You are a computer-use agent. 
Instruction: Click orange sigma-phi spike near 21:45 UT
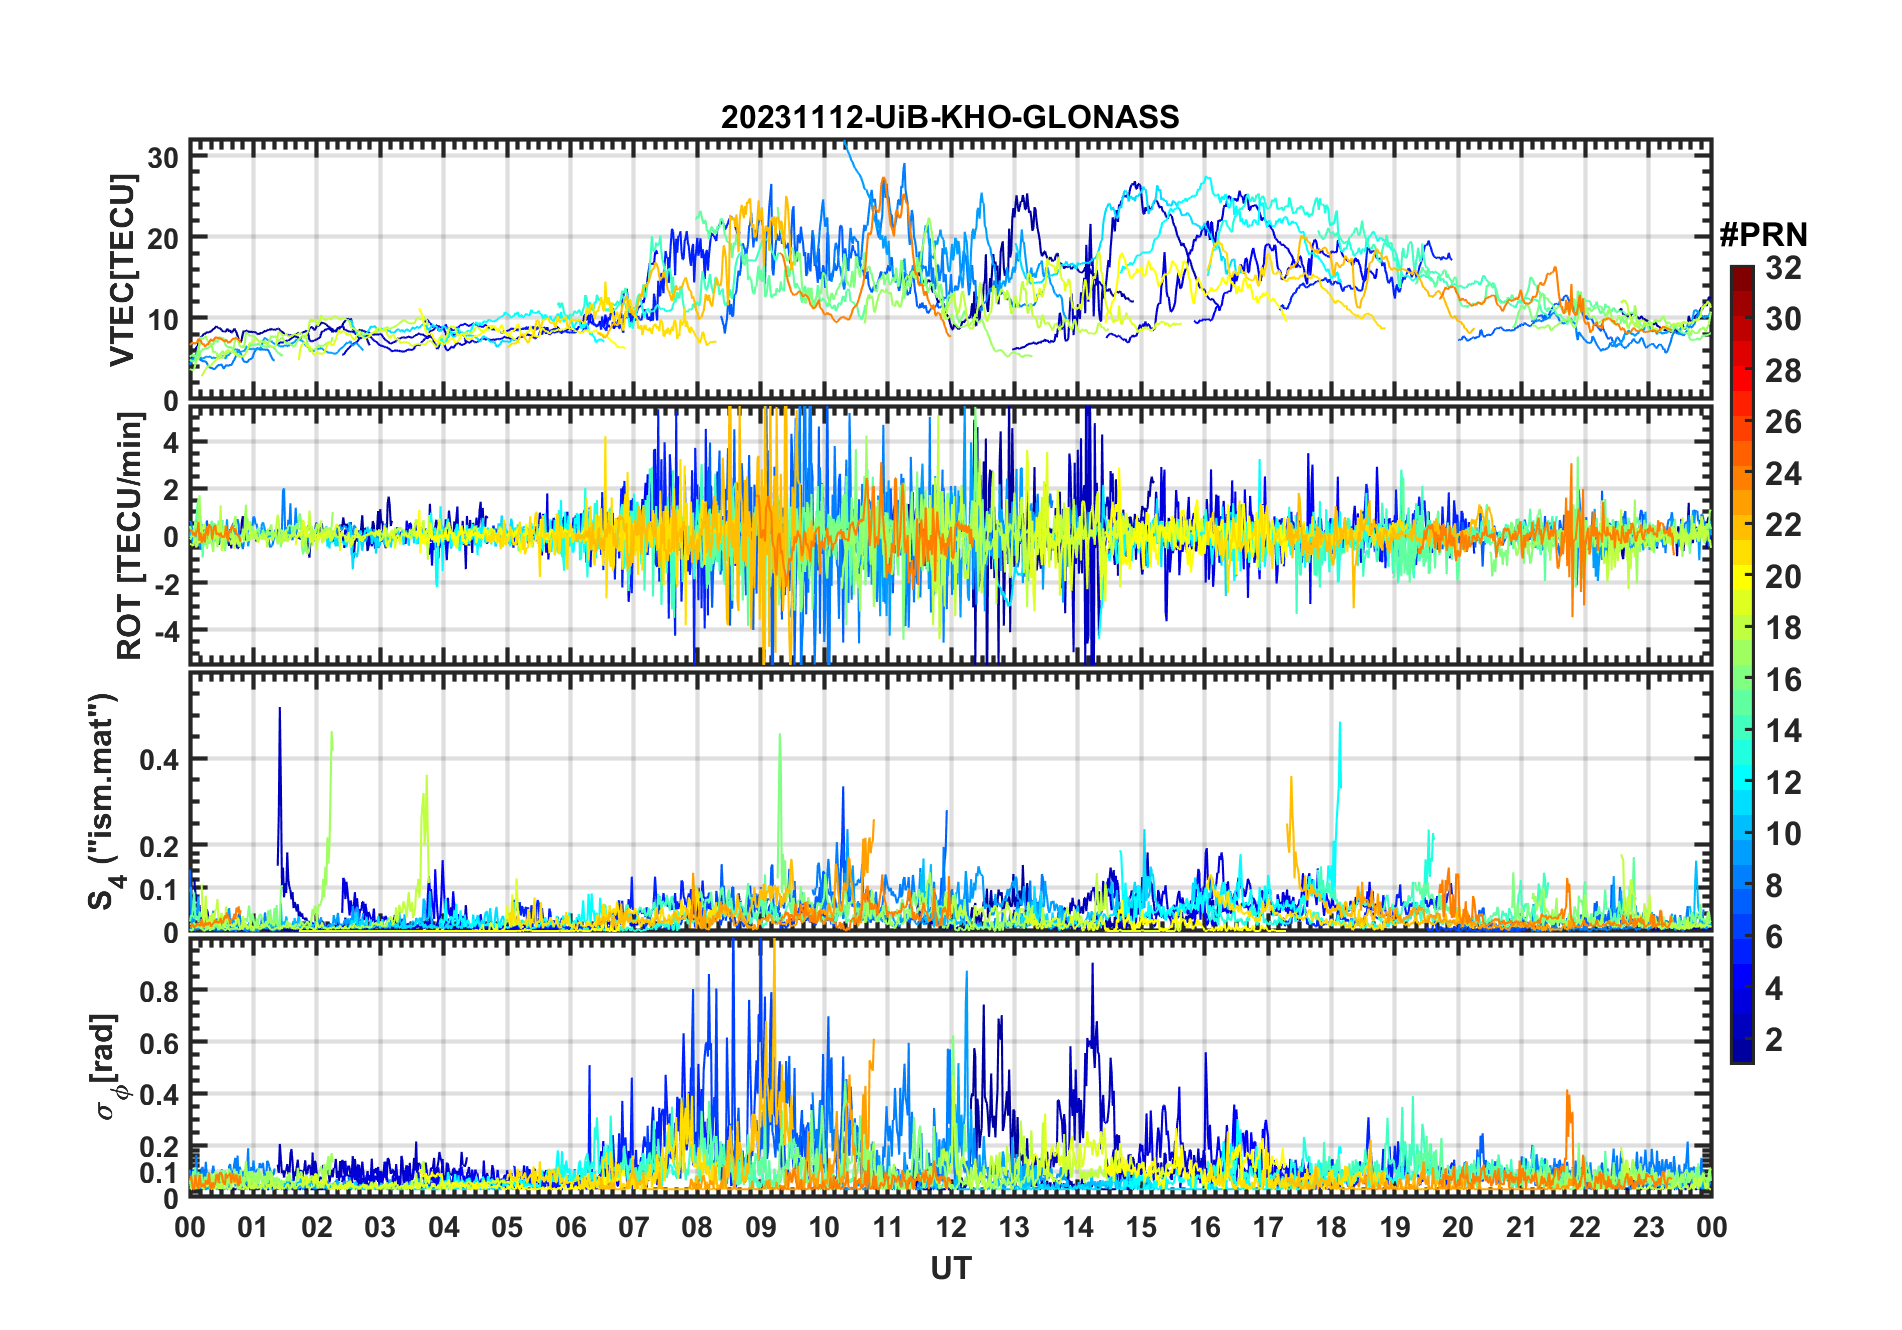(x=1567, y=1092)
